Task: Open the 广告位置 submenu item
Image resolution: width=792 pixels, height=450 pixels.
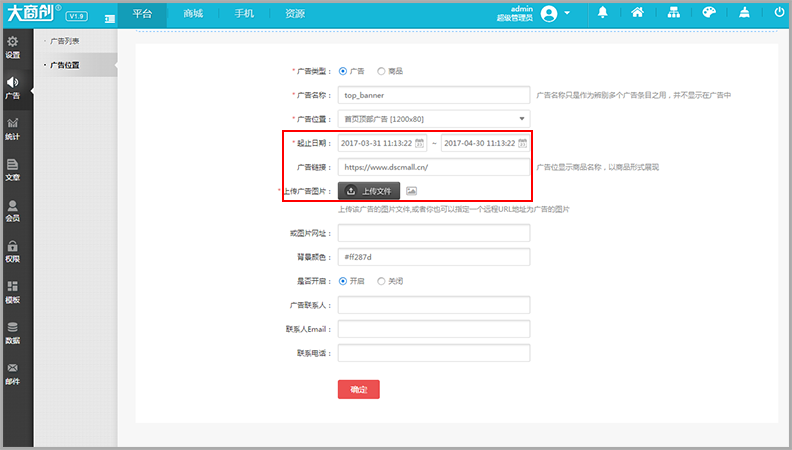Action: (65, 65)
